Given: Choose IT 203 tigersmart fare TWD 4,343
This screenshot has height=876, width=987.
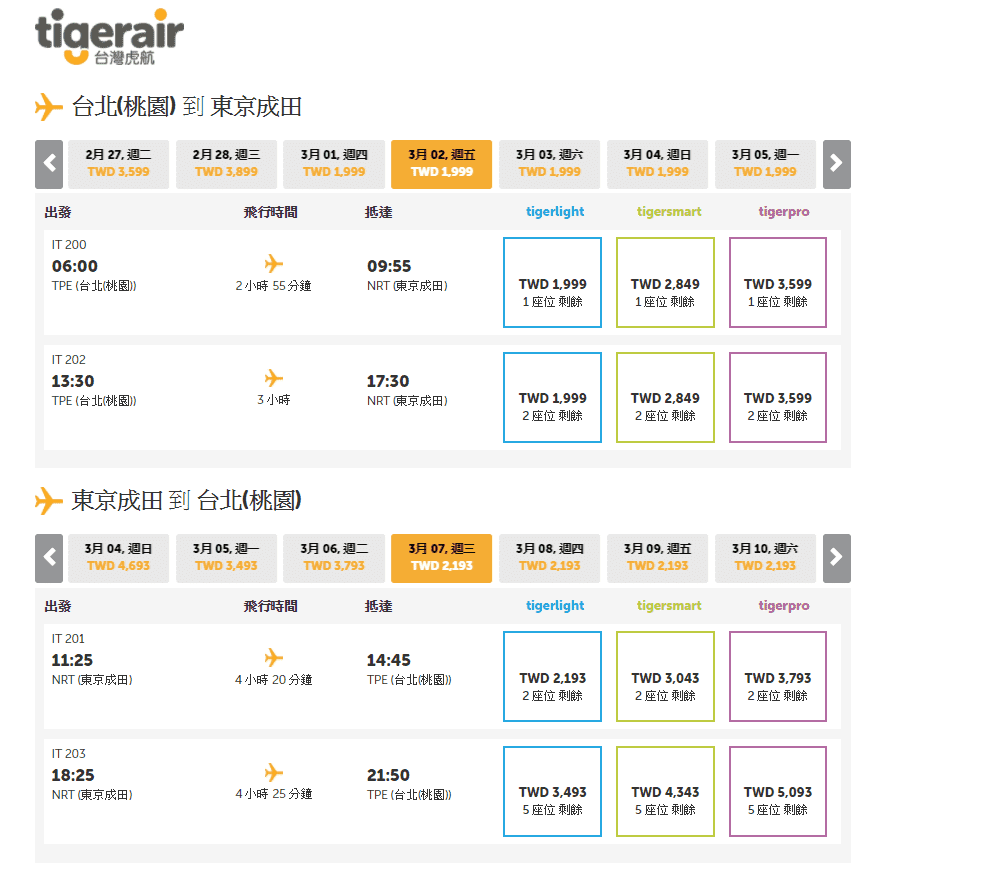Looking at the screenshot, I should point(665,791).
